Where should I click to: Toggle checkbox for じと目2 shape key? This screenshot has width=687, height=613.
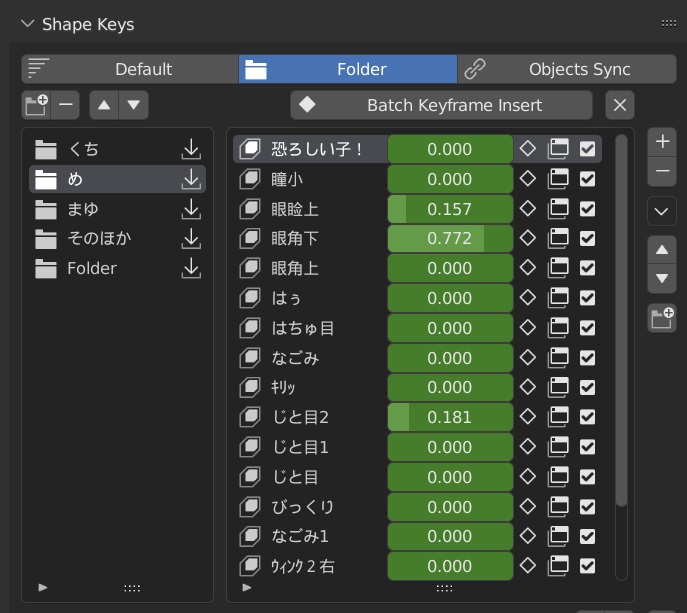tap(587, 417)
